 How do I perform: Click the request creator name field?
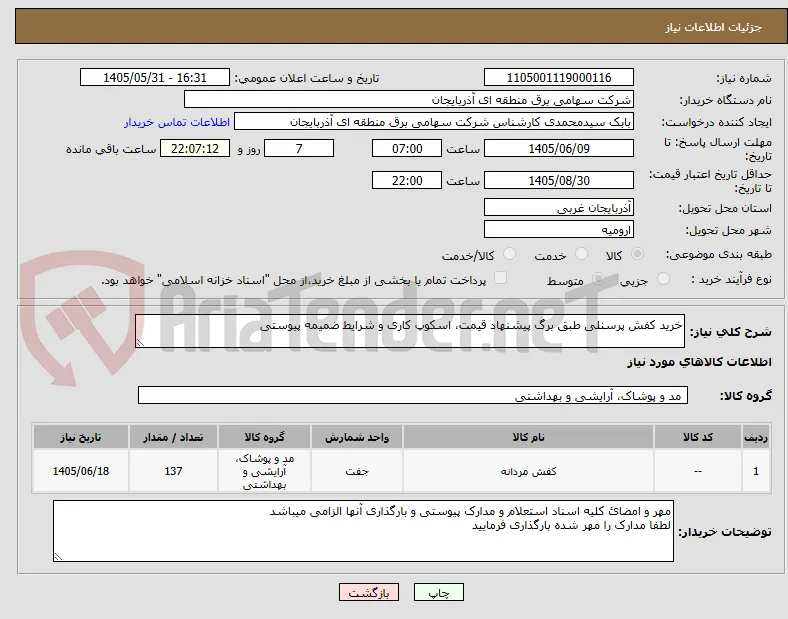[434, 122]
